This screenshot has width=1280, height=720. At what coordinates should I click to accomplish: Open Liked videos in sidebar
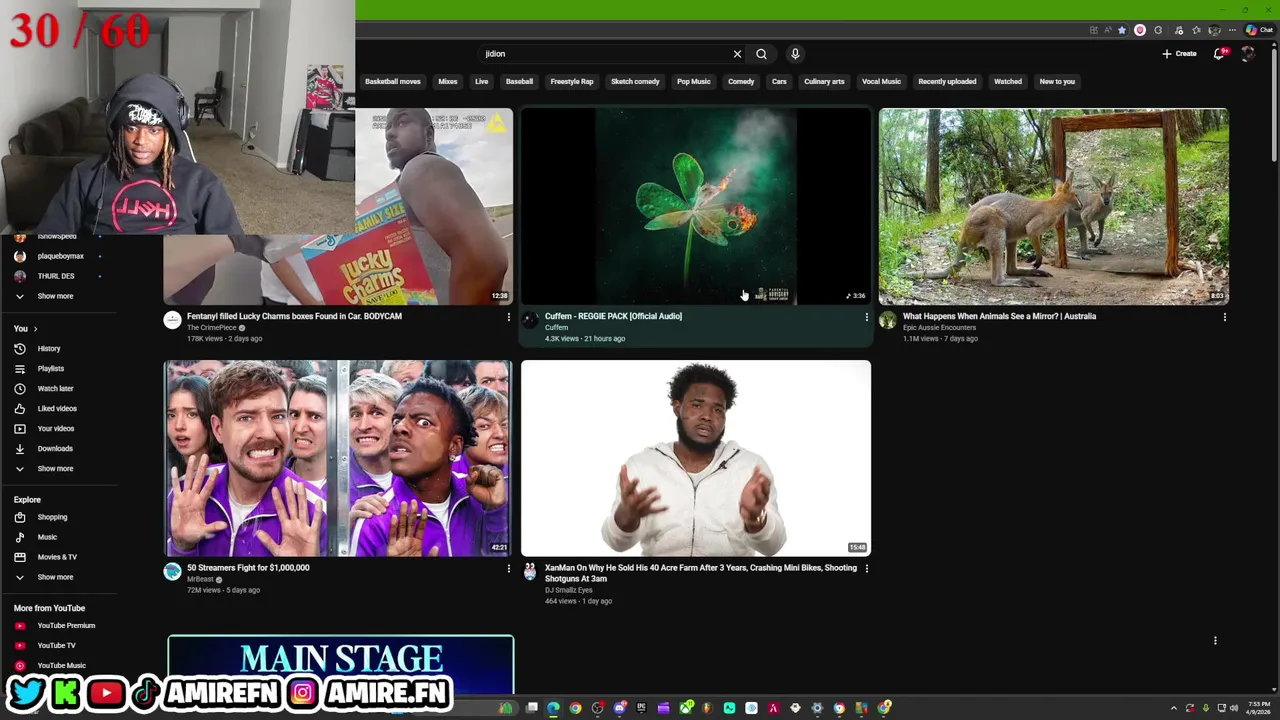pos(57,408)
